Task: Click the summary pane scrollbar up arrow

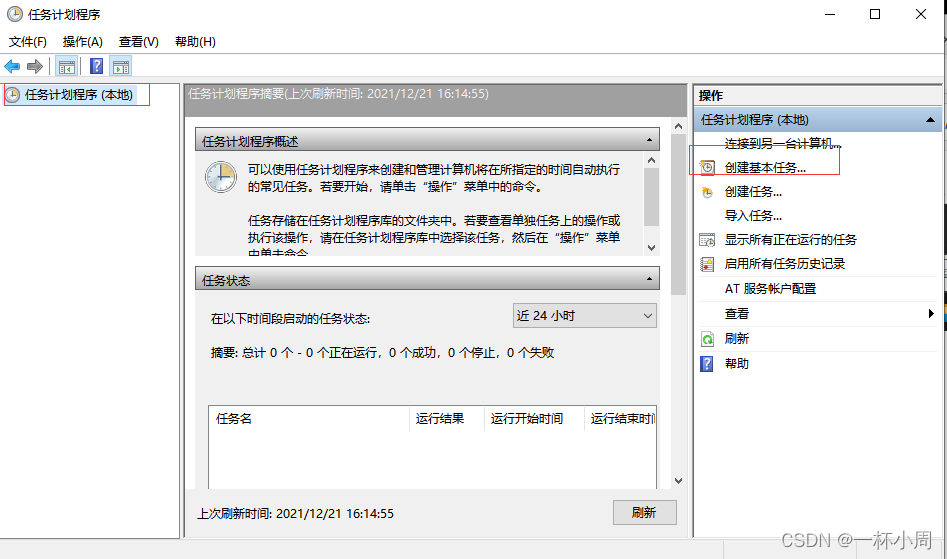Action: (678, 126)
